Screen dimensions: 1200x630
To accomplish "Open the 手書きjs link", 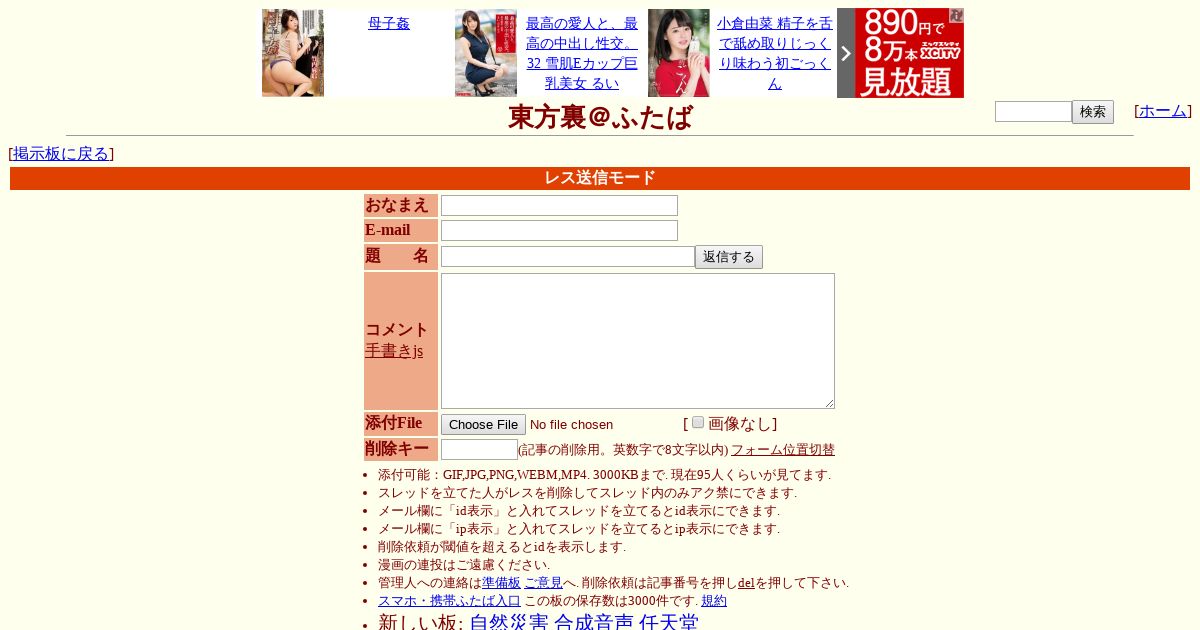I will pyautogui.click(x=394, y=351).
